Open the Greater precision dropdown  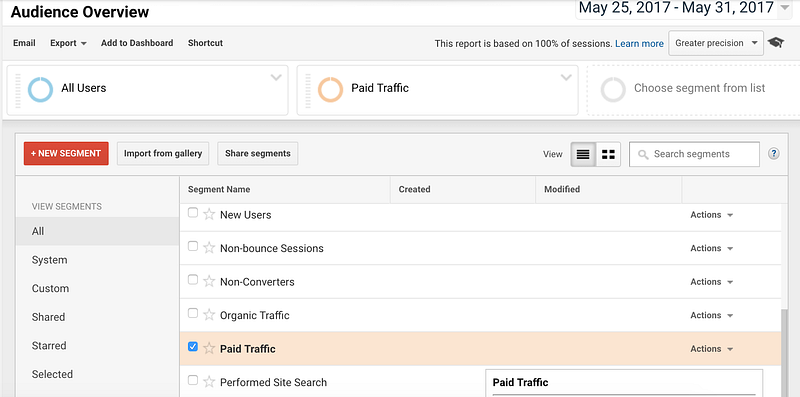(x=716, y=43)
